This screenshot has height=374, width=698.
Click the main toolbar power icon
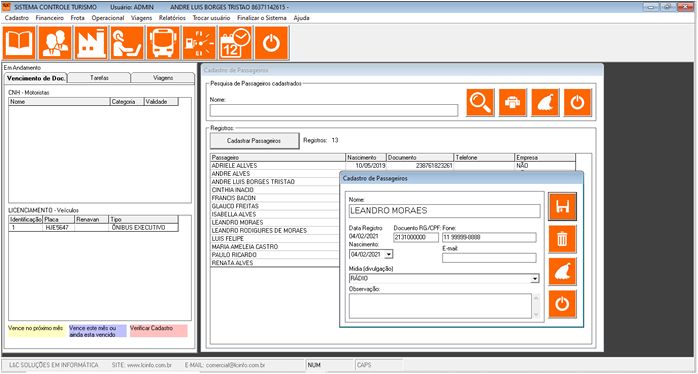click(272, 43)
